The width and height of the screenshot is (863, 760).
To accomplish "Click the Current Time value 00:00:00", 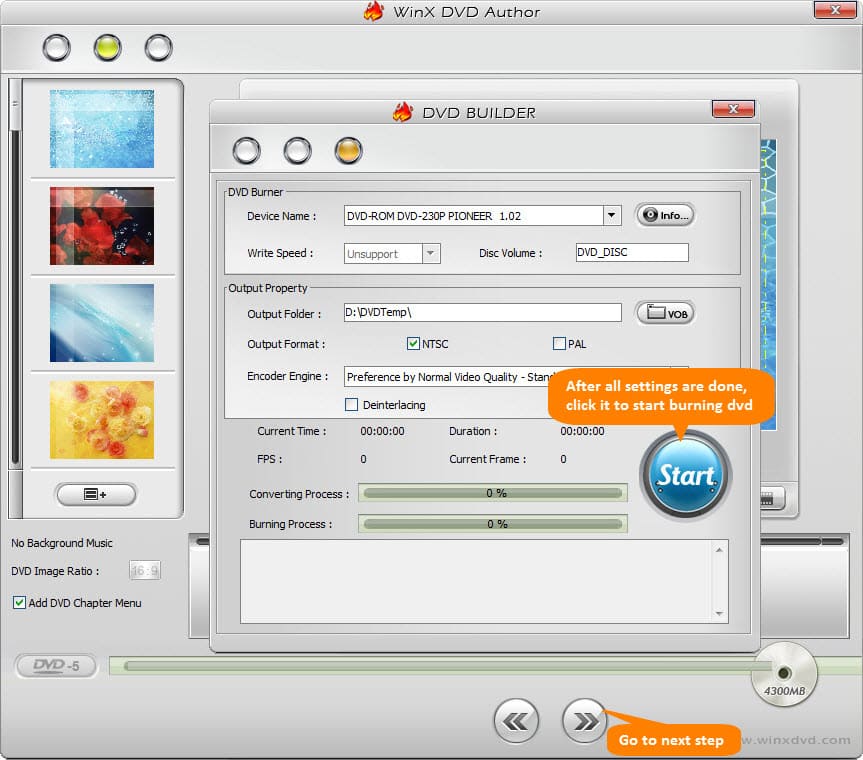I will tap(382, 431).
